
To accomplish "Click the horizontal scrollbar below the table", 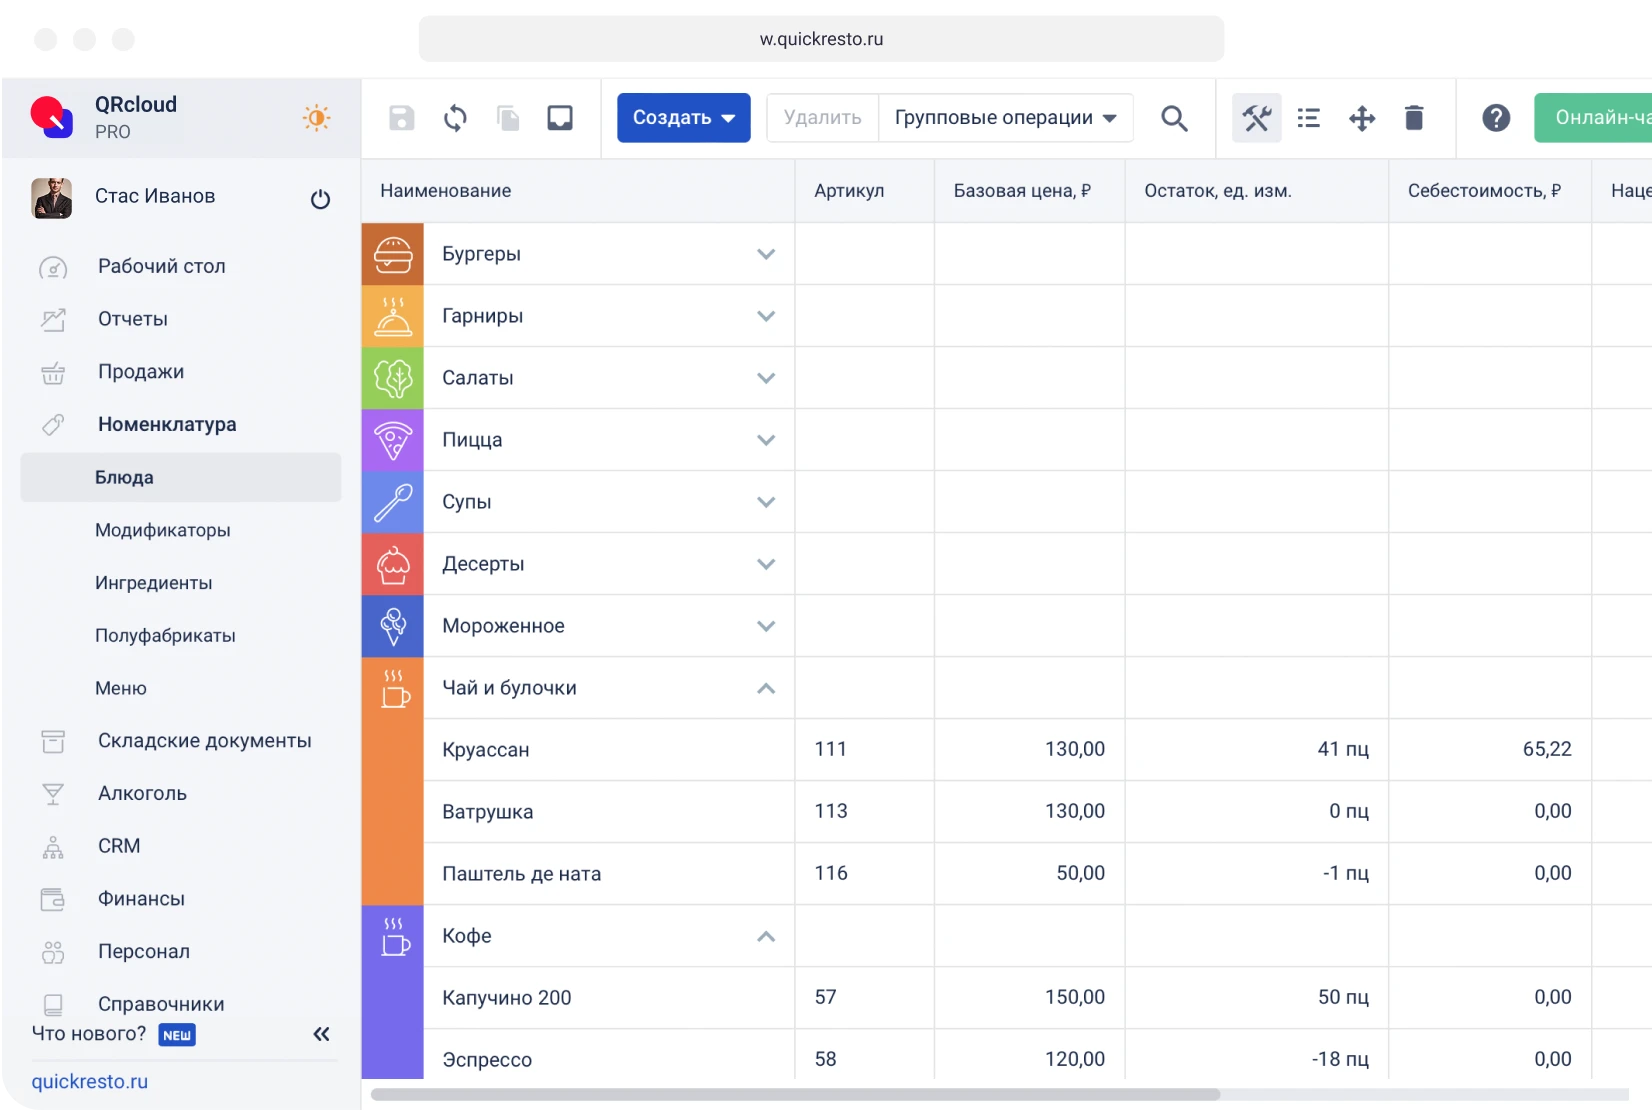I will [795, 1094].
